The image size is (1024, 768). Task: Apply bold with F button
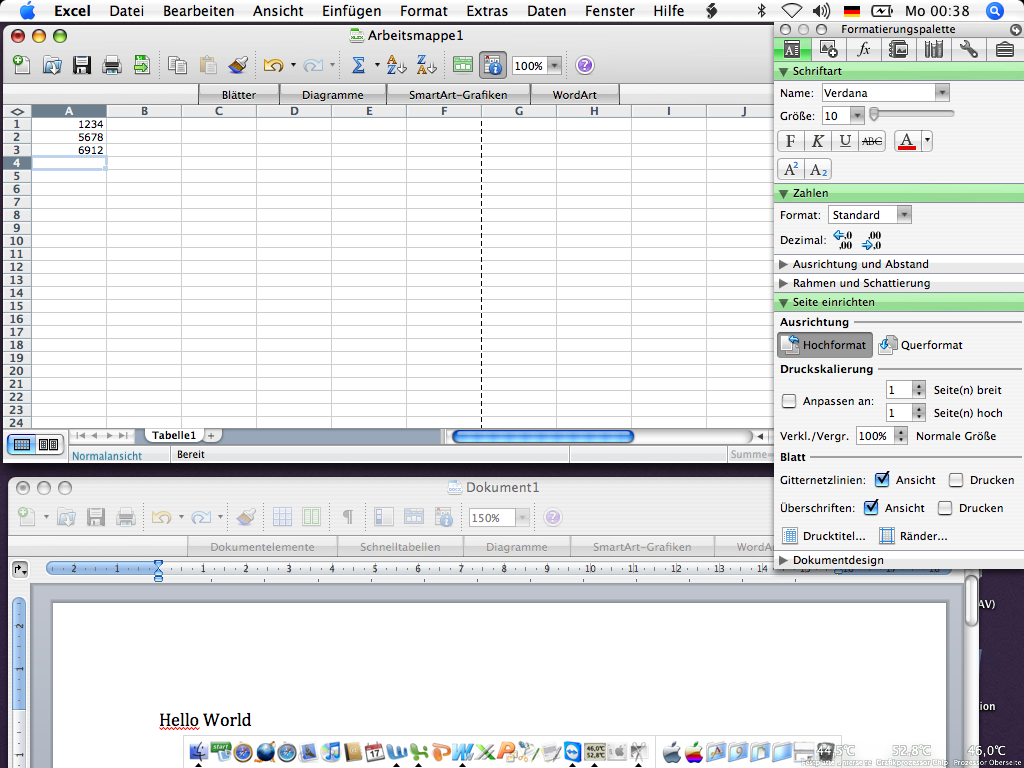[790, 141]
